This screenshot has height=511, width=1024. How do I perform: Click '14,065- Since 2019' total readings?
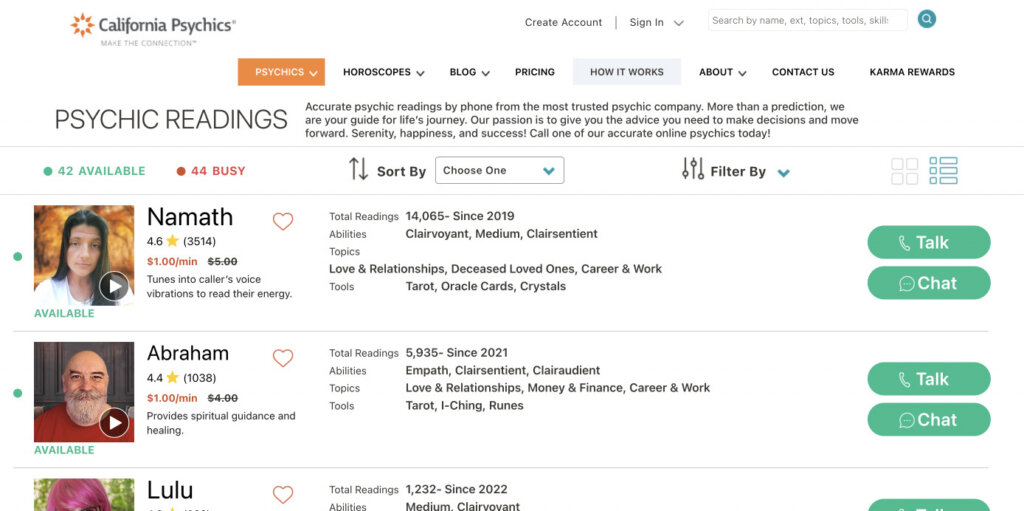click(460, 216)
